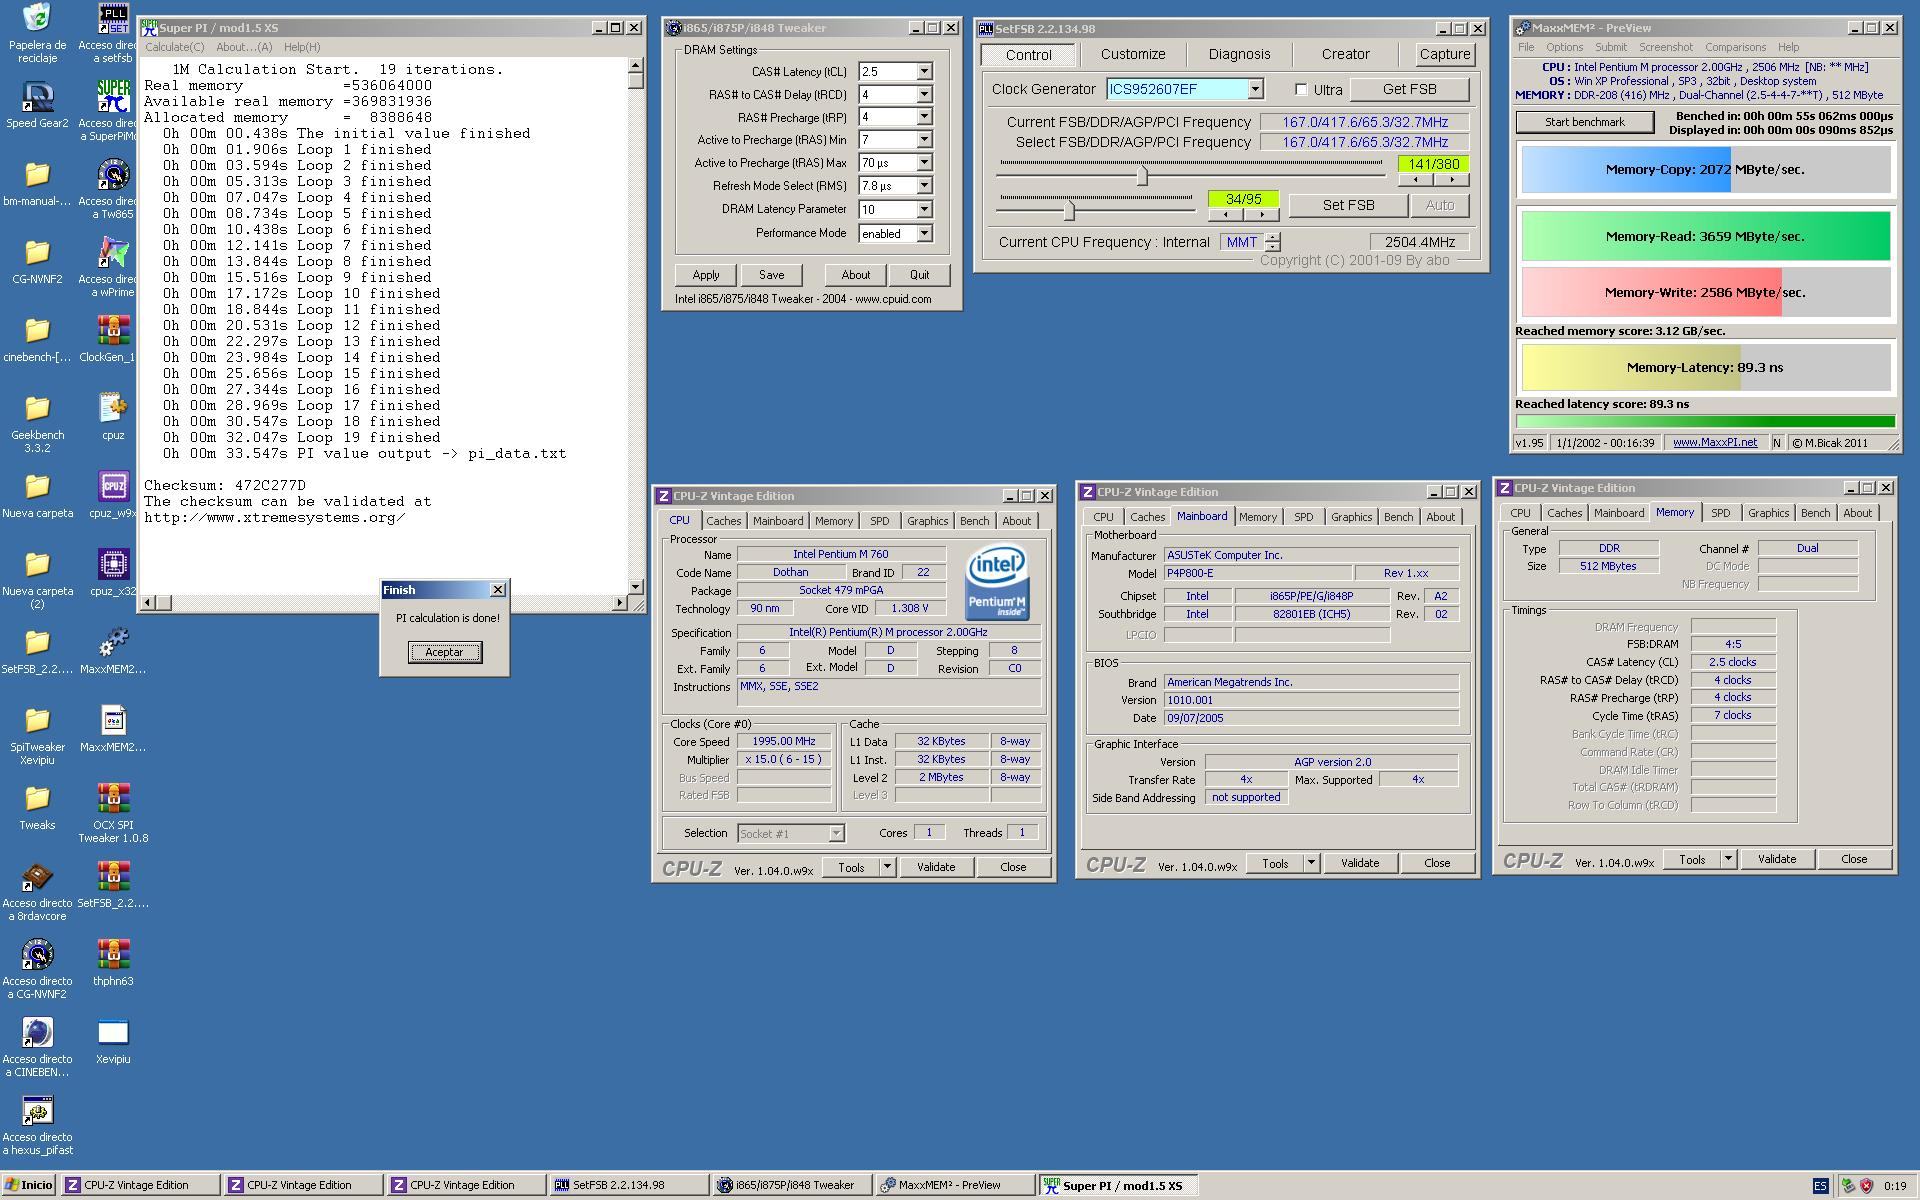The width and height of the screenshot is (1920, 1200).
Task: Switch to the Caches tab in CPU-Z
Action: pyautogui.click(x=723, y=521)
